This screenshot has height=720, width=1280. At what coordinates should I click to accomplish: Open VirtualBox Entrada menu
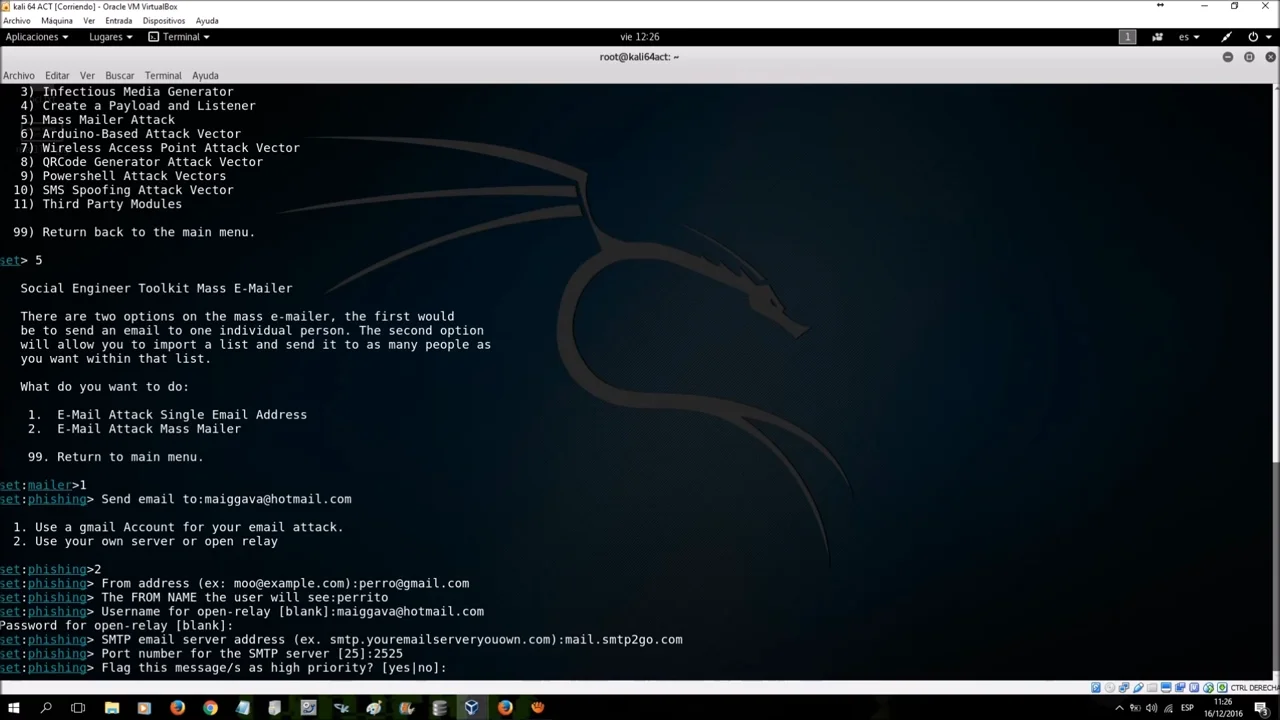(x=118, y=20)
